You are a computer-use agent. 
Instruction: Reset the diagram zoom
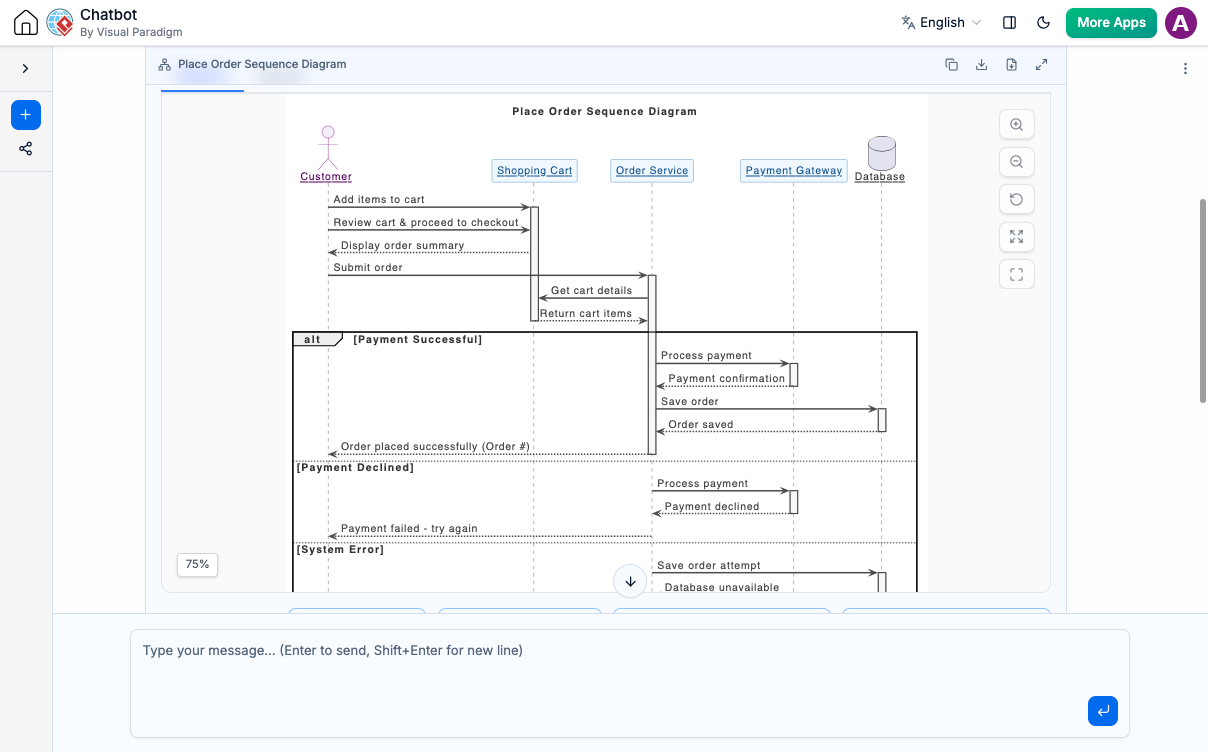(x=1016, y=199)
